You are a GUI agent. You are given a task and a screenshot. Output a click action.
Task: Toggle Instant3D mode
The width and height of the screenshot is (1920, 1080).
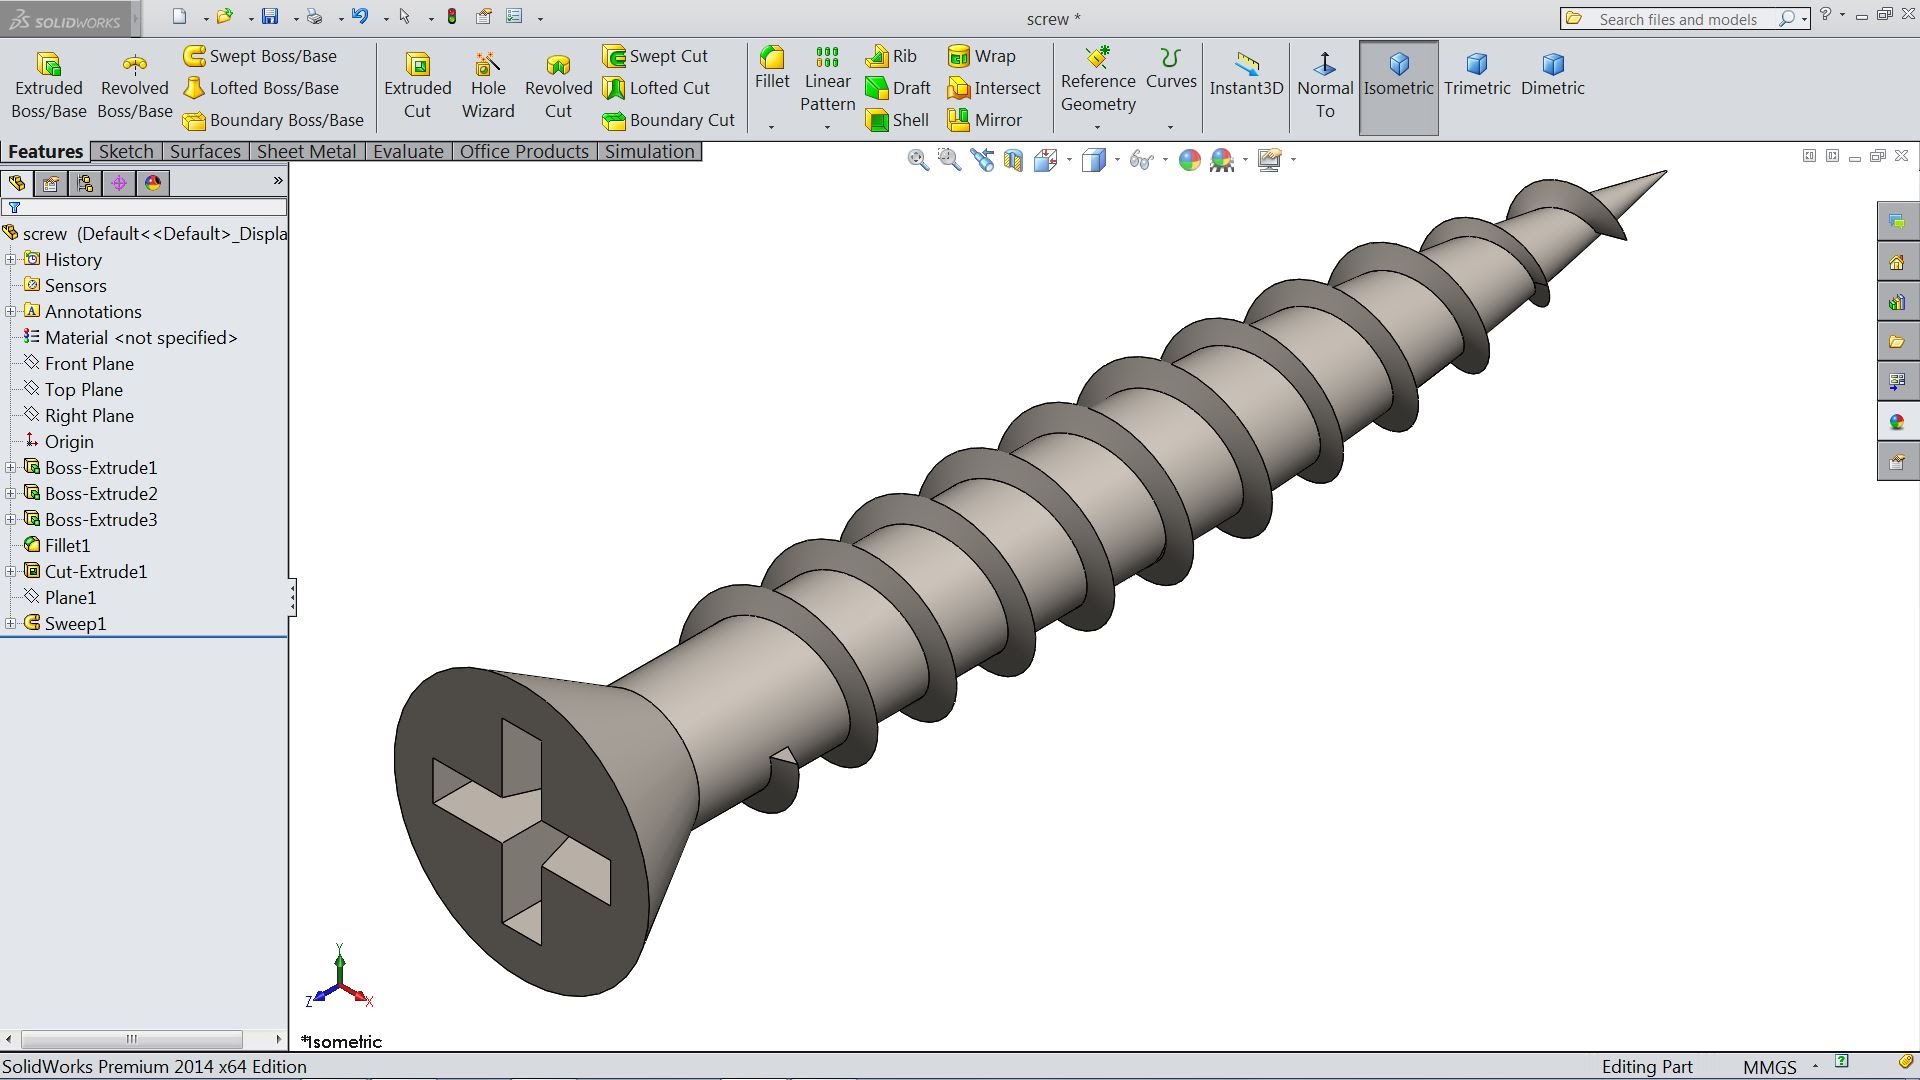(x=1246, y=83)
